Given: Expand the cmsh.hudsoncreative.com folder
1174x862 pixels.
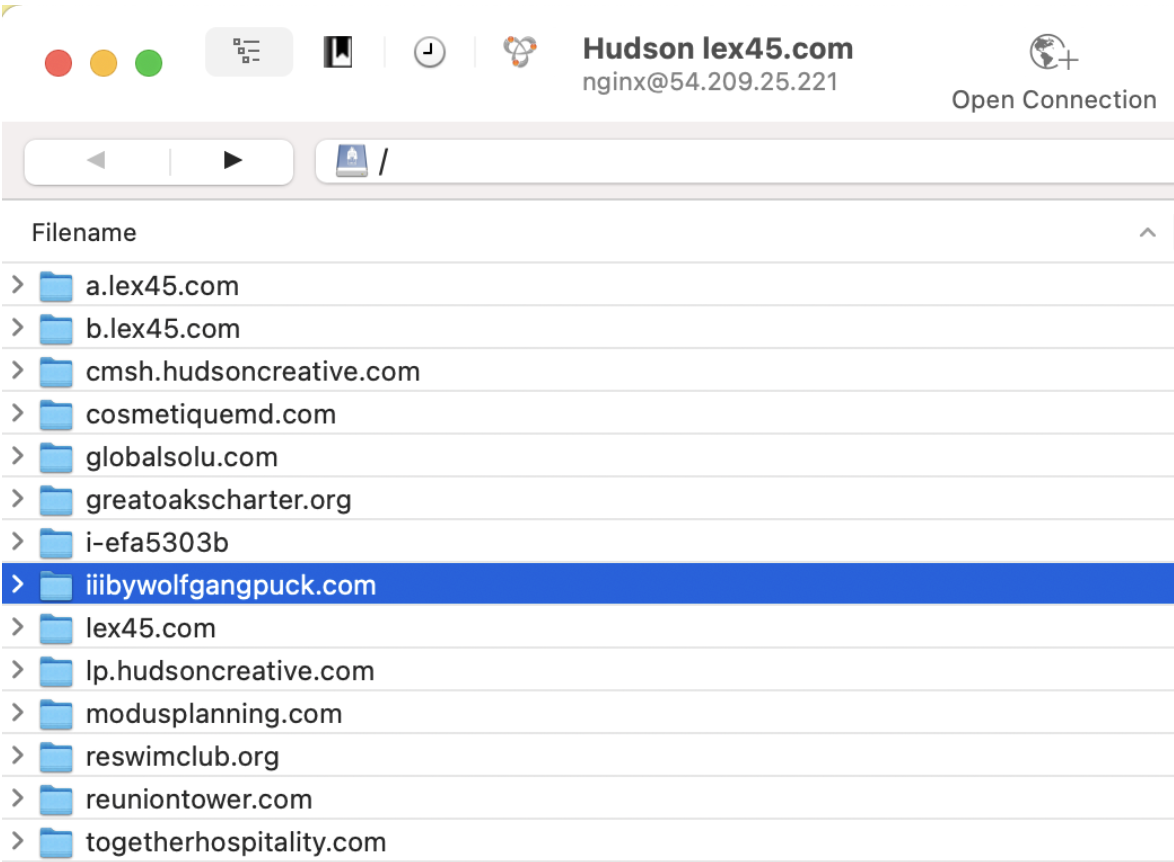Looking at the screenshot, I should click(18, 370).
